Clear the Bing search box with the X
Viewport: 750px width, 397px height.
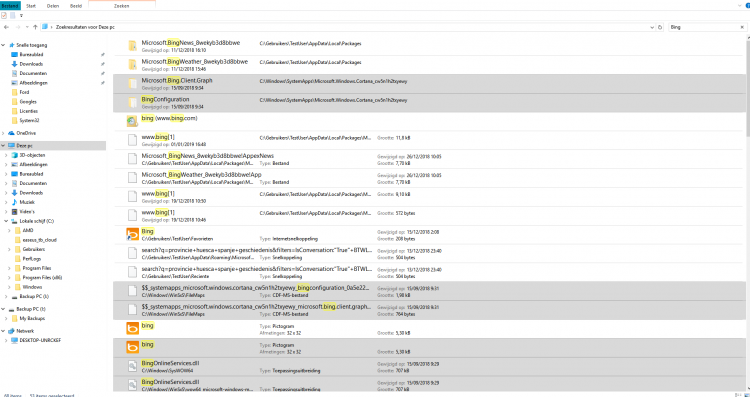pos(742,27)
